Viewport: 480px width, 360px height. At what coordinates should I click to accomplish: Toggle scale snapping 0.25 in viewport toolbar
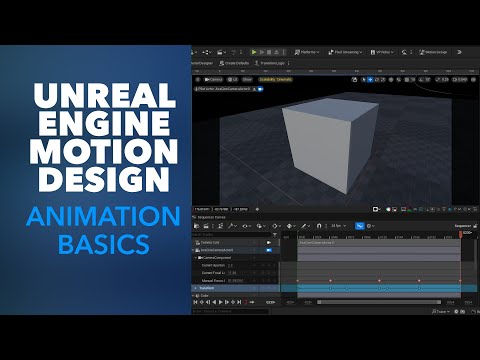[x=442, y=80]
